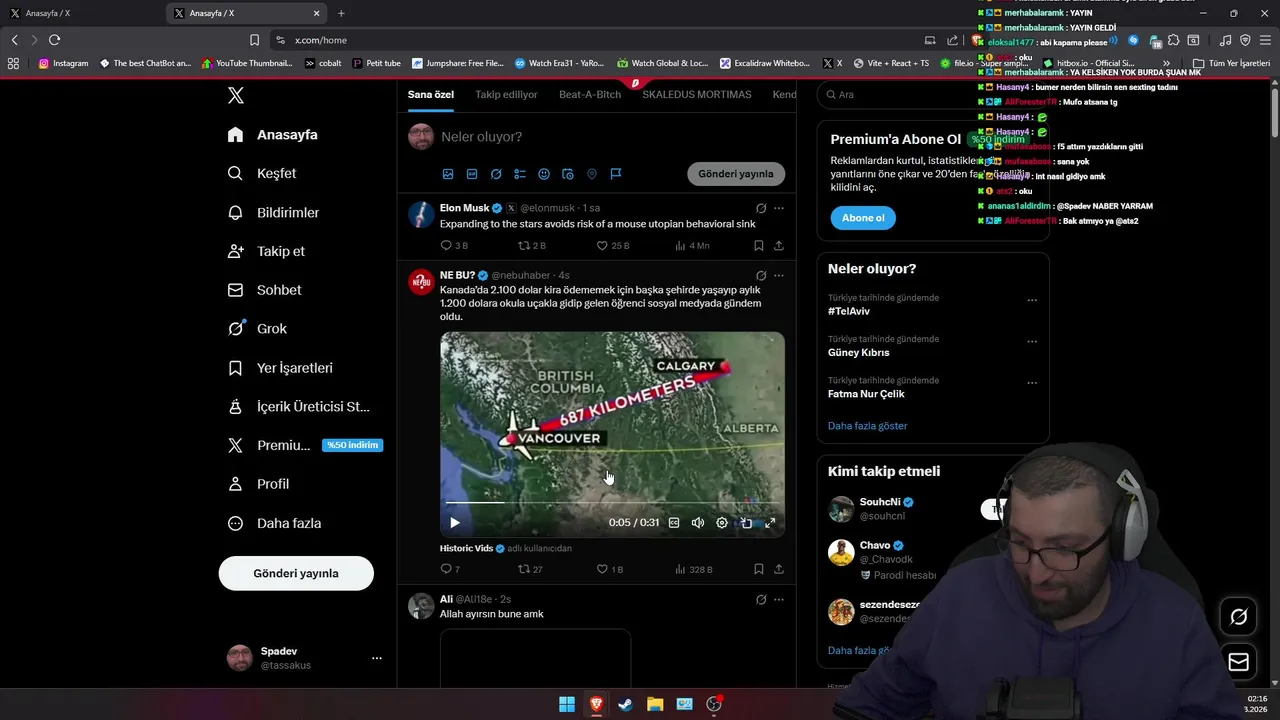Viewport: 1280px width, 720px height.
Task: Click the flag icon in composer toolbar
Action: point(616,174)
